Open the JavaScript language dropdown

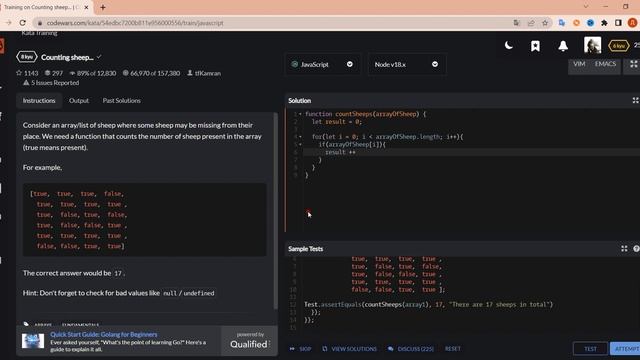[322, 64]
